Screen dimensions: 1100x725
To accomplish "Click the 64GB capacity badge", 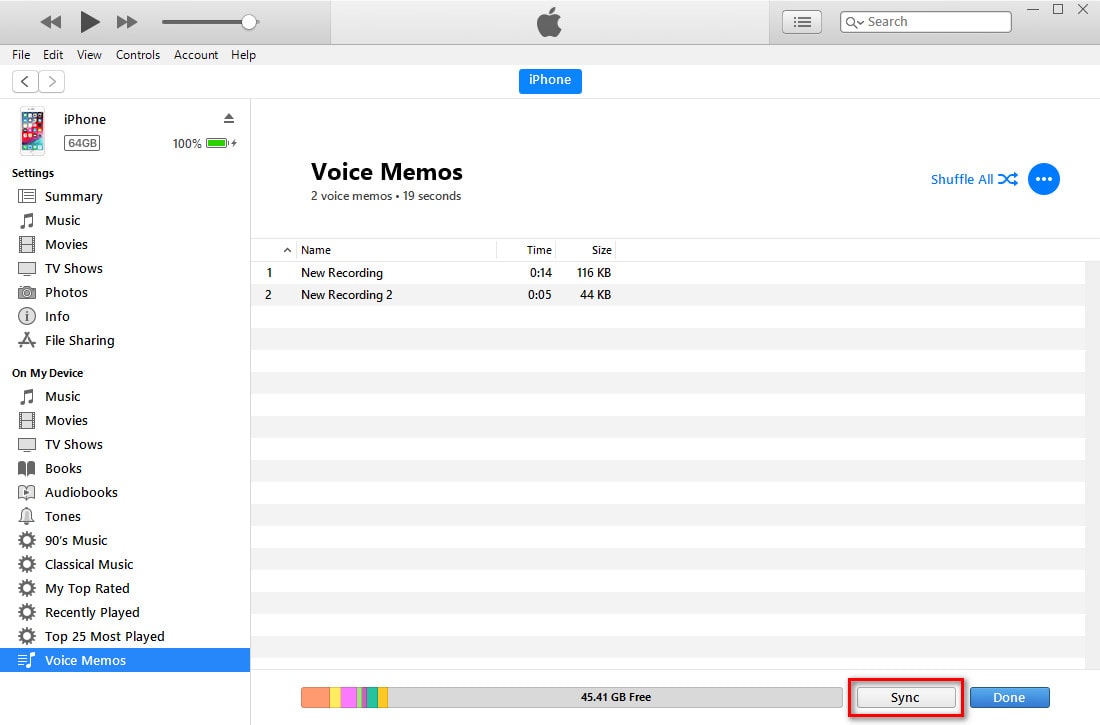I will [x=82, y=143].
